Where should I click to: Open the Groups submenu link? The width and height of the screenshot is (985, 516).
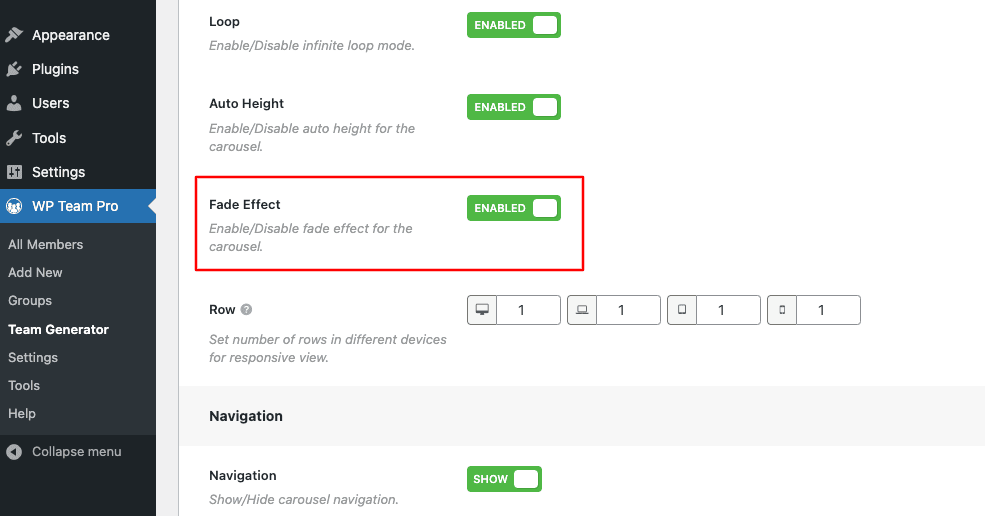pos(30,300)
